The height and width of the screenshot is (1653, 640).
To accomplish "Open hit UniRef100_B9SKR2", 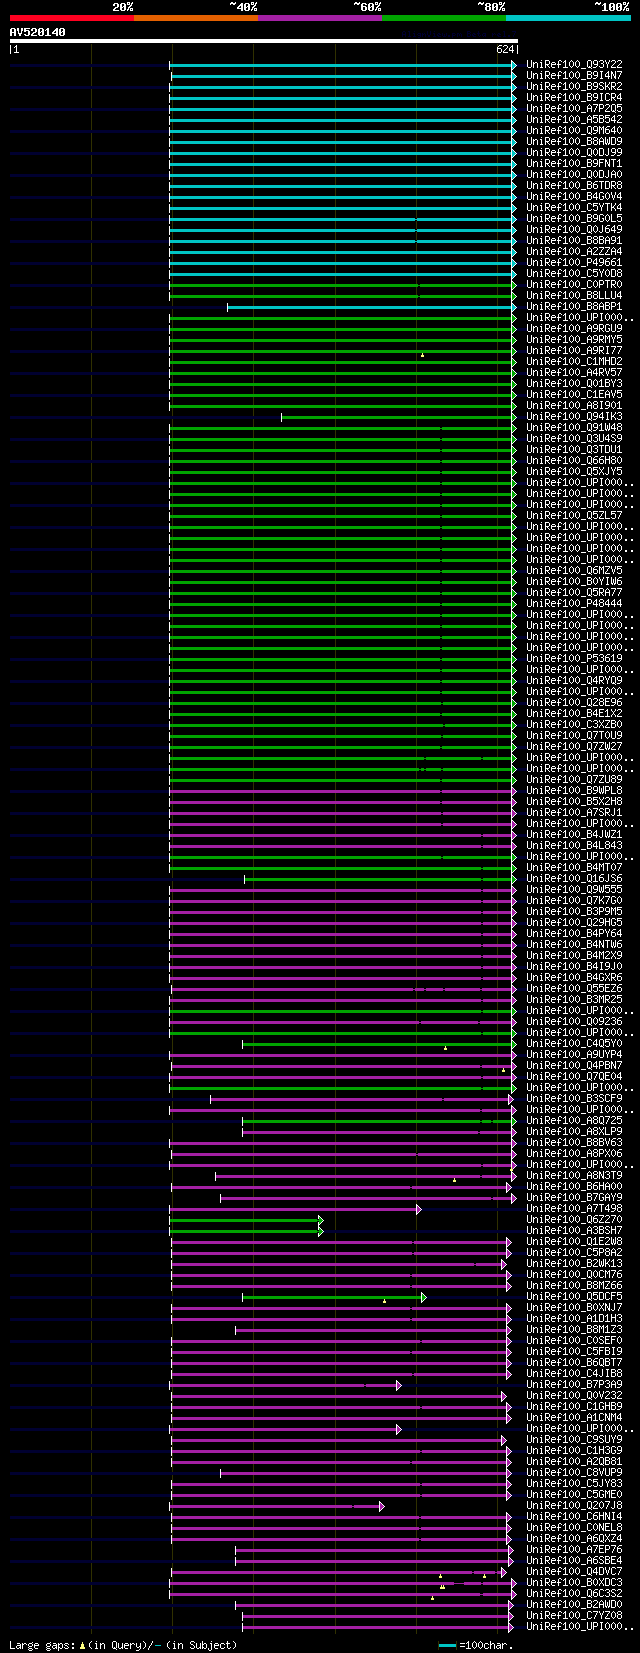I will coord(574,86).
